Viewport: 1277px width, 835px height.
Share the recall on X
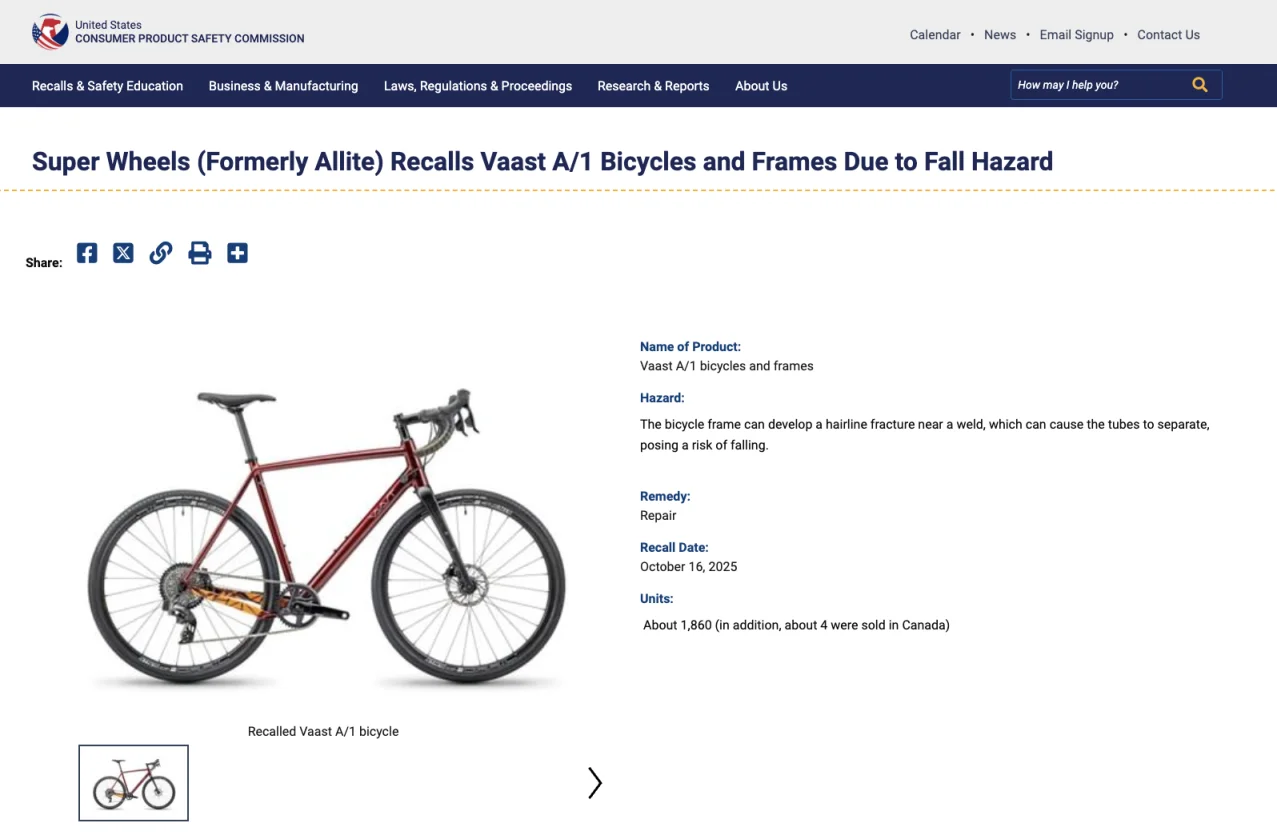[x=123, y=253]
